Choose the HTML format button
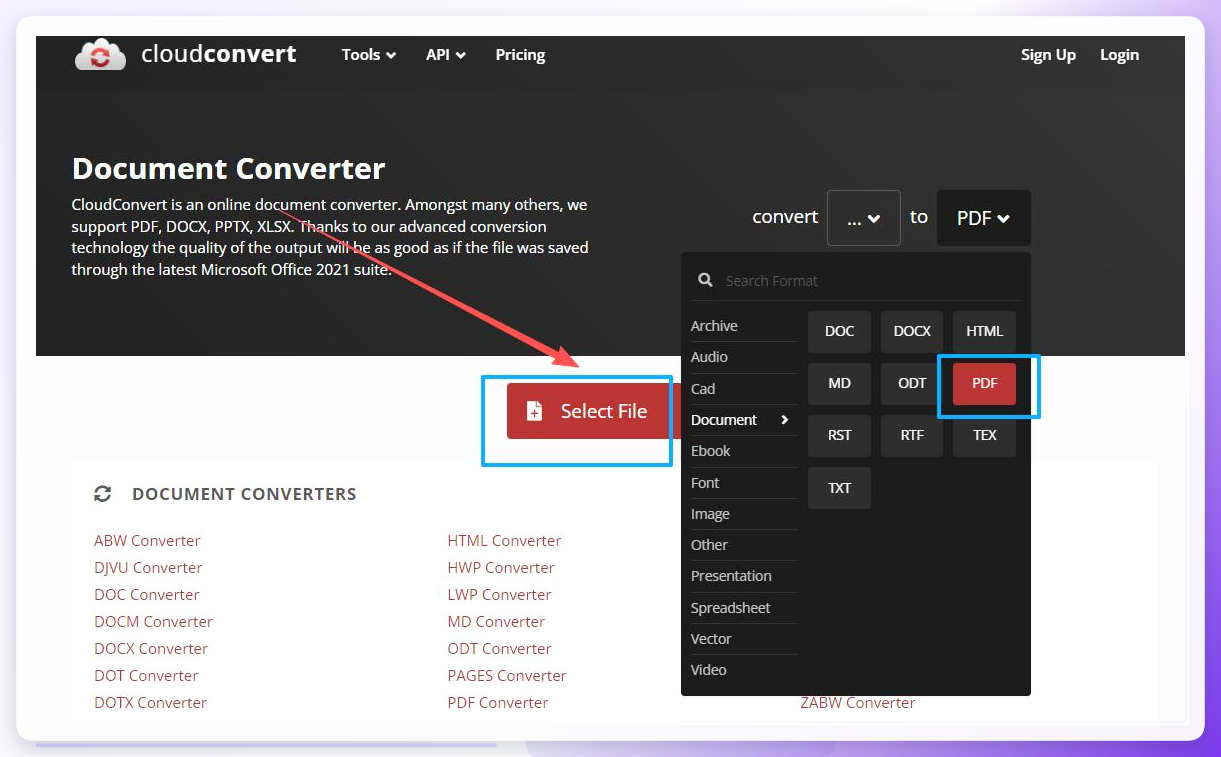This screenshot has height=757, width=1221. (984, 331)
